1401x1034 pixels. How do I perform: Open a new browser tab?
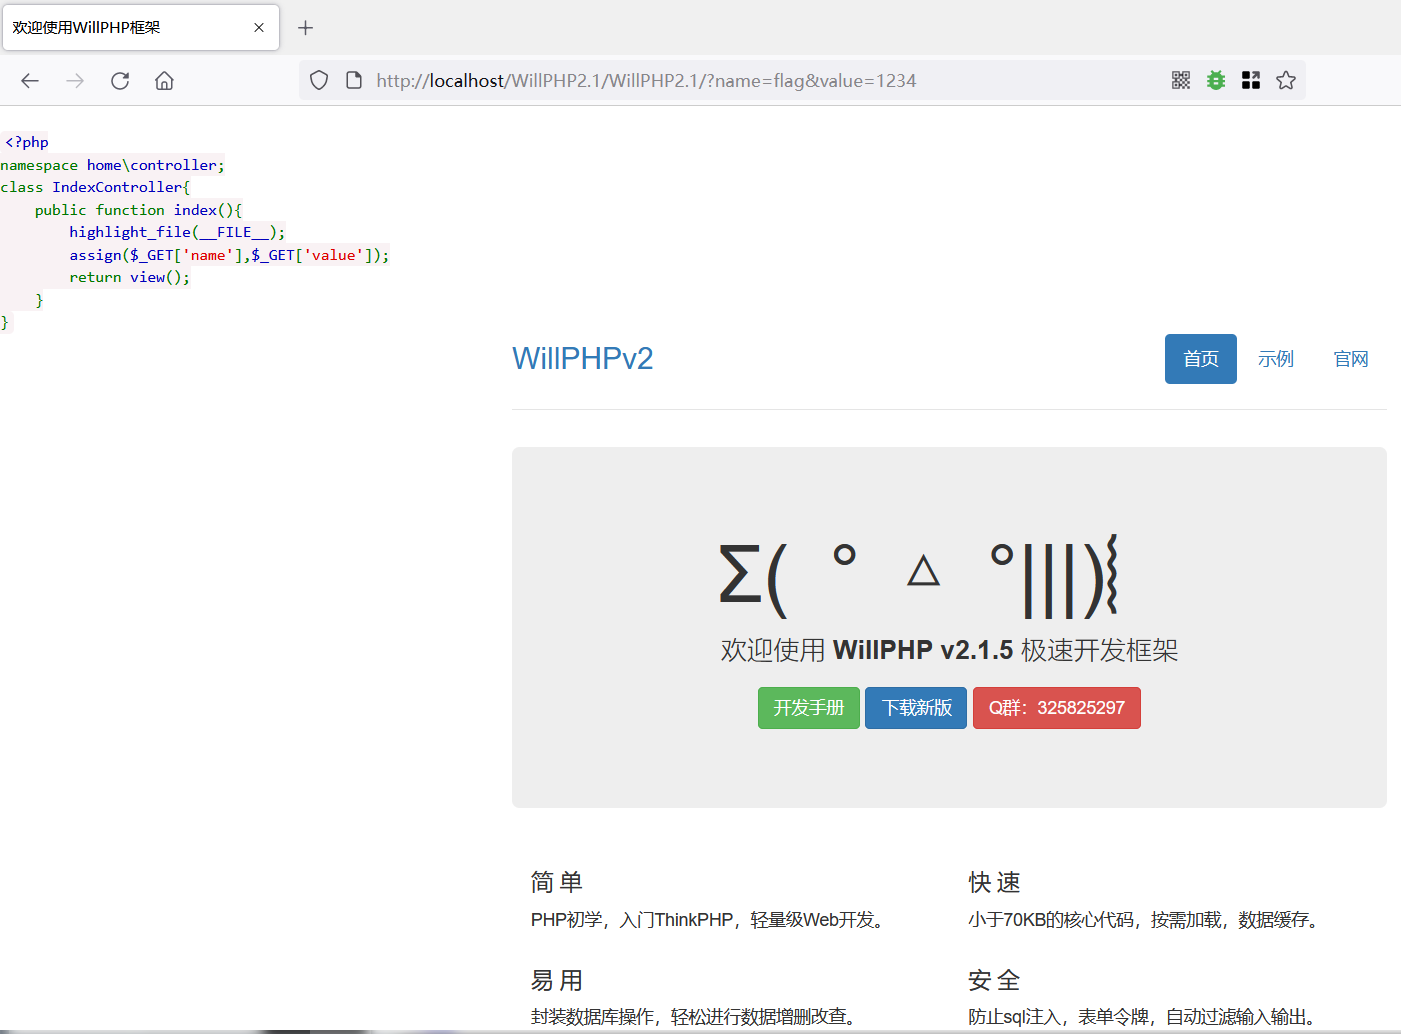tap(306, 28)
